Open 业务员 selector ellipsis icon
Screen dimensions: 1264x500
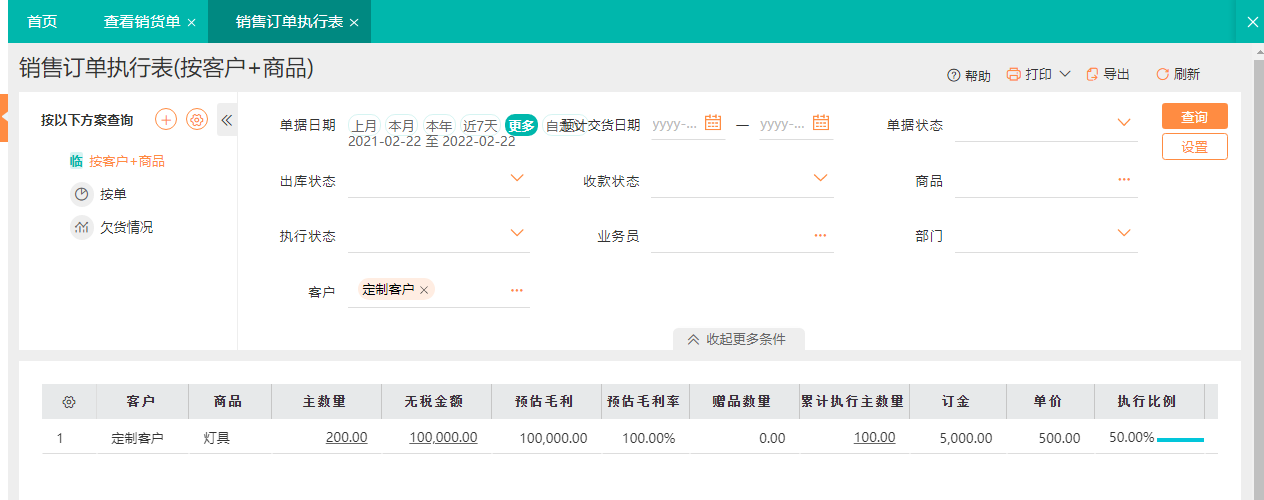820,235
